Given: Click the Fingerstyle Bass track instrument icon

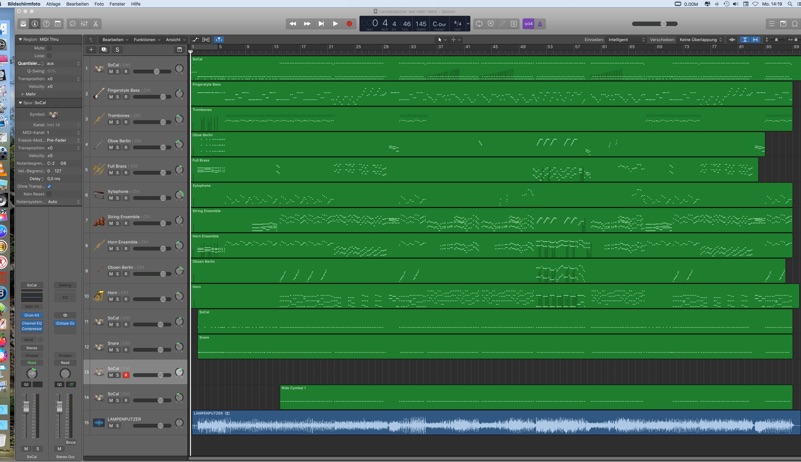Looking at the screenshot, I should (x=99, y=94).
